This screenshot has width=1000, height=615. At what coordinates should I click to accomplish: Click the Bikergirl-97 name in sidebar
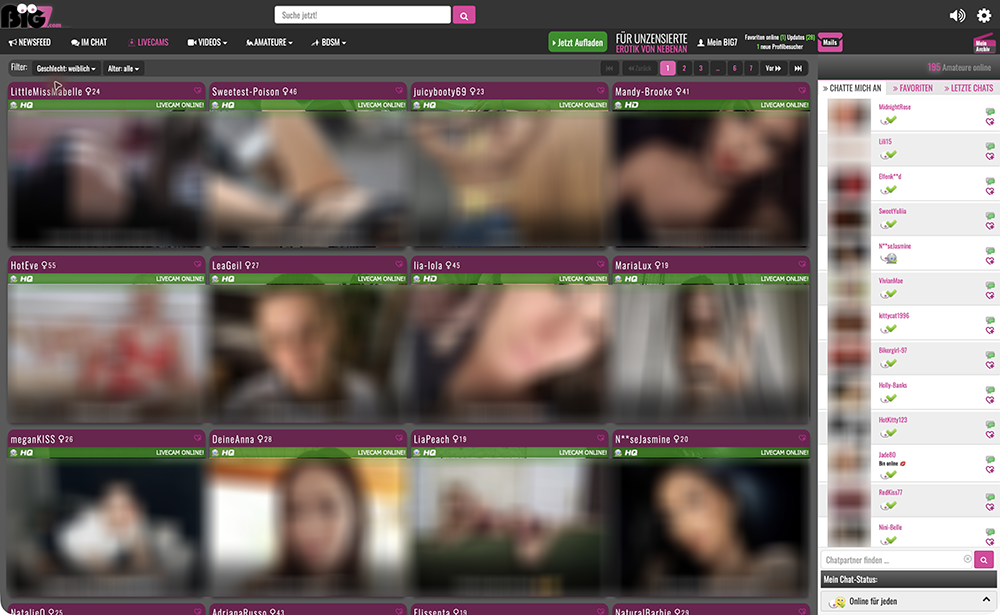(893, 350)
